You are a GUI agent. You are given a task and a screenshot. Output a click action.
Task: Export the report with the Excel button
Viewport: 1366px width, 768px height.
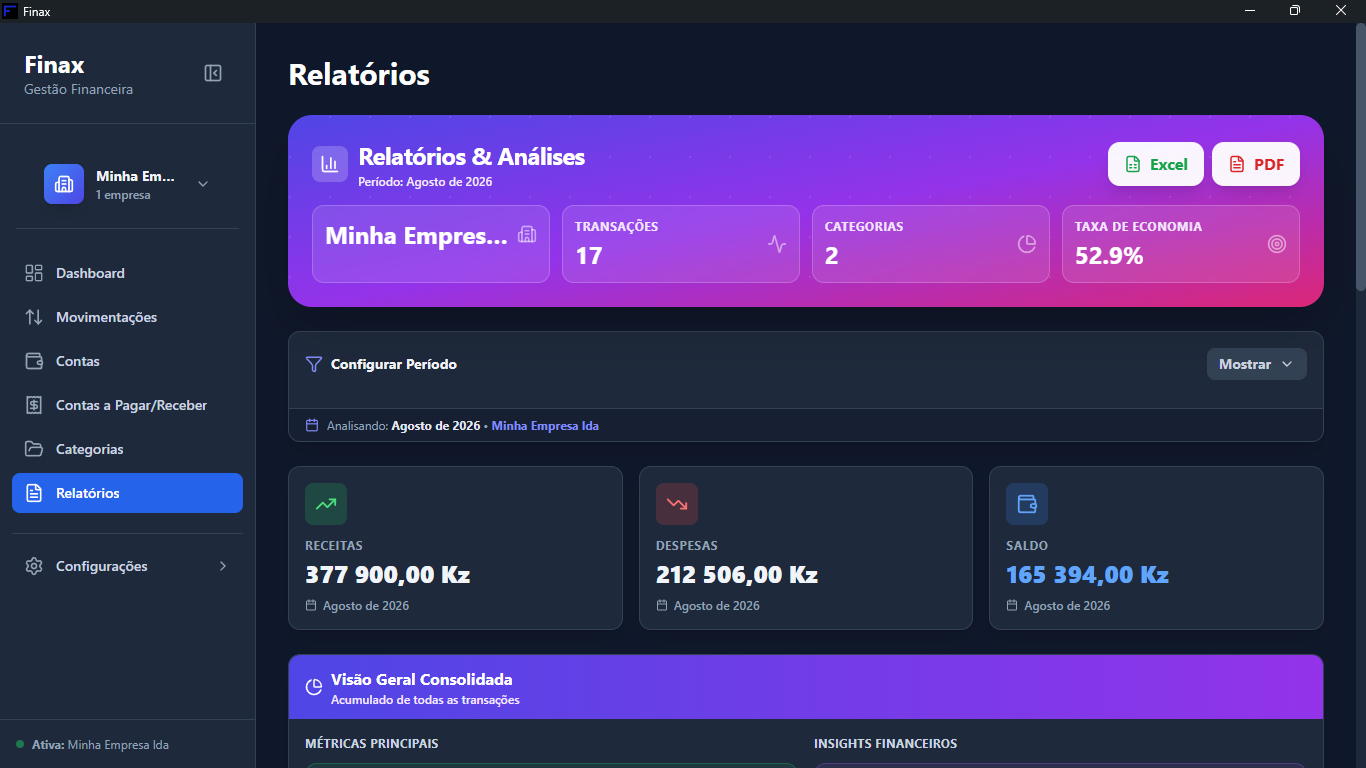[x=1156, y=164]
